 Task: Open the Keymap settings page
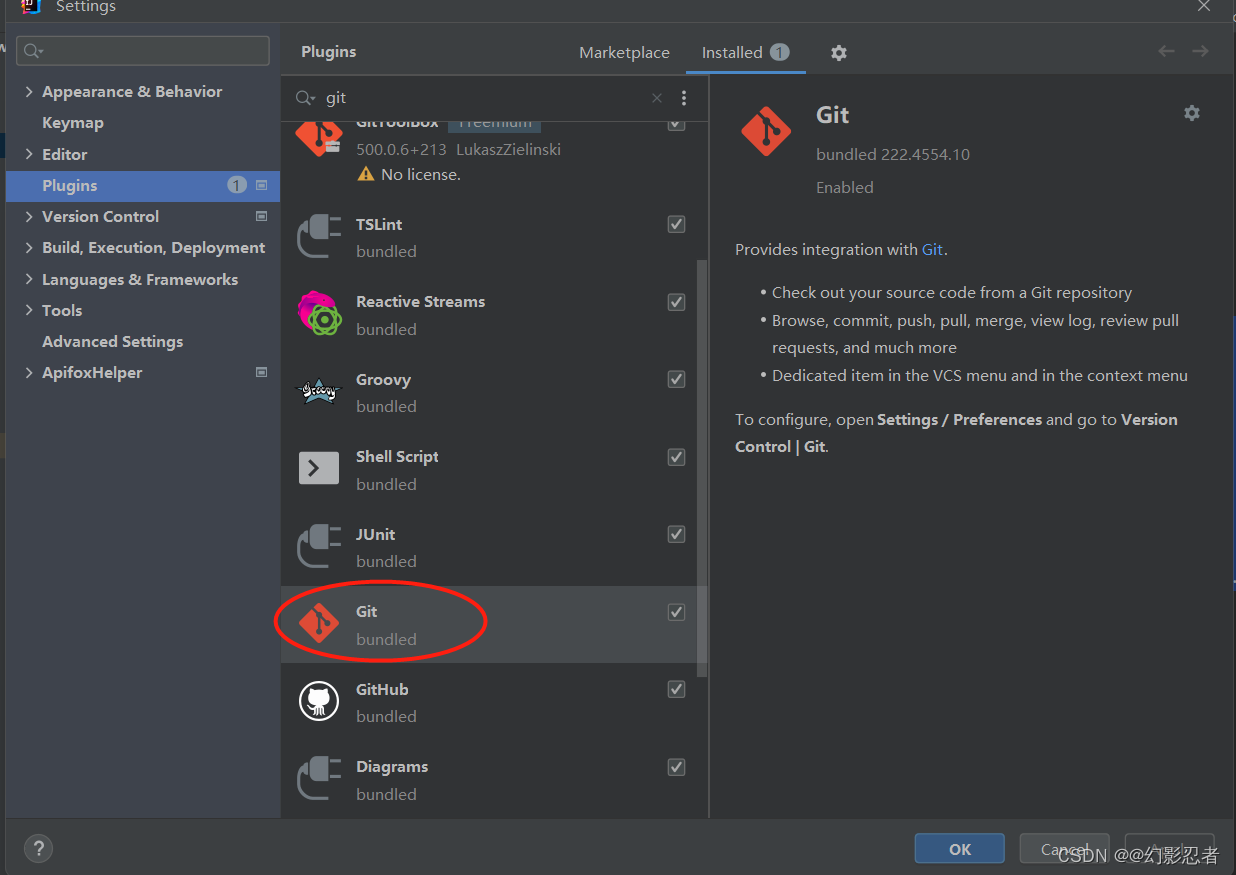coord(73,122)
